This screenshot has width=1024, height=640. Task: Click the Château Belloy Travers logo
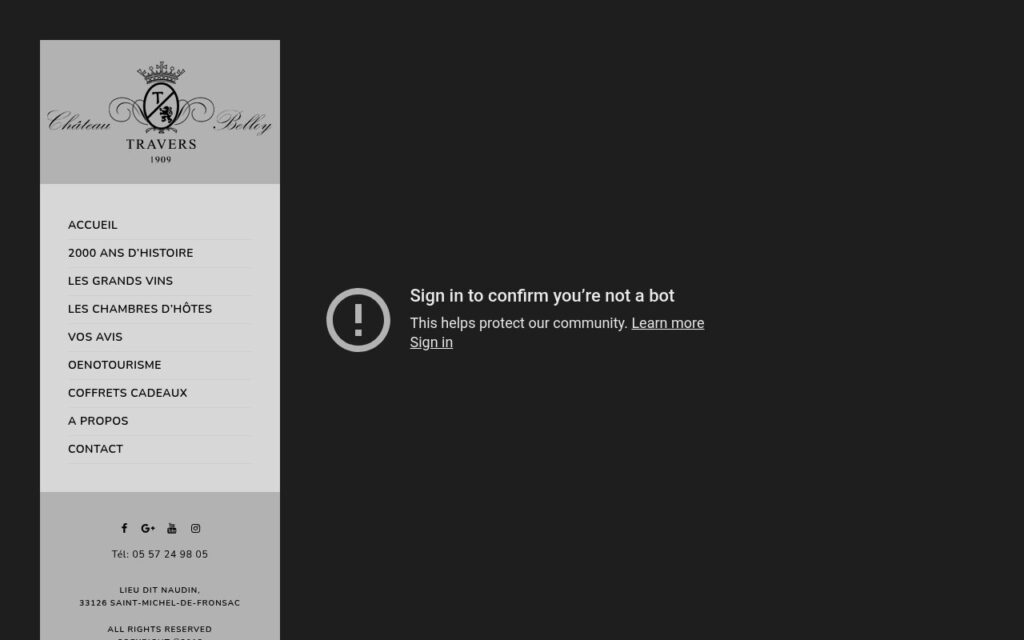pos(160,112)
